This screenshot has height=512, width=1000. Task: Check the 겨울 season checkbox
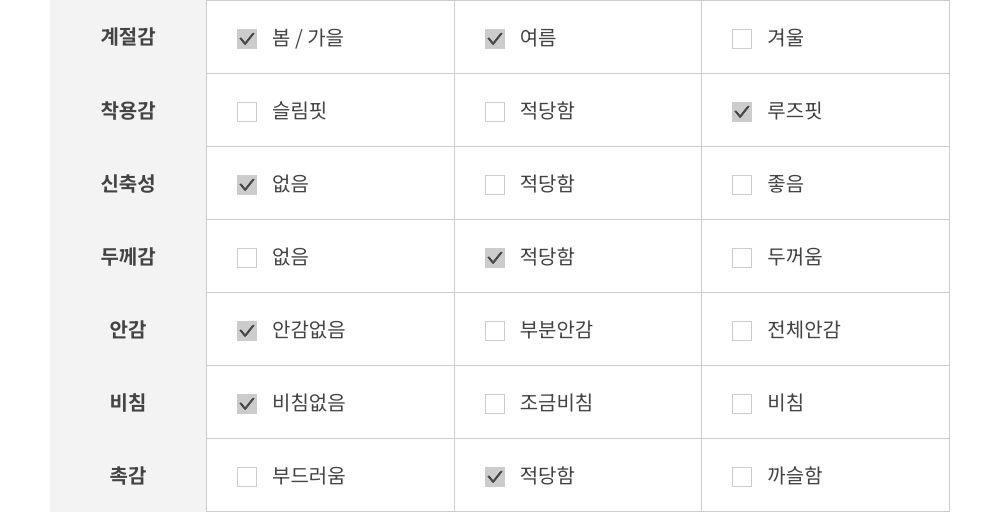pos(742,39)
